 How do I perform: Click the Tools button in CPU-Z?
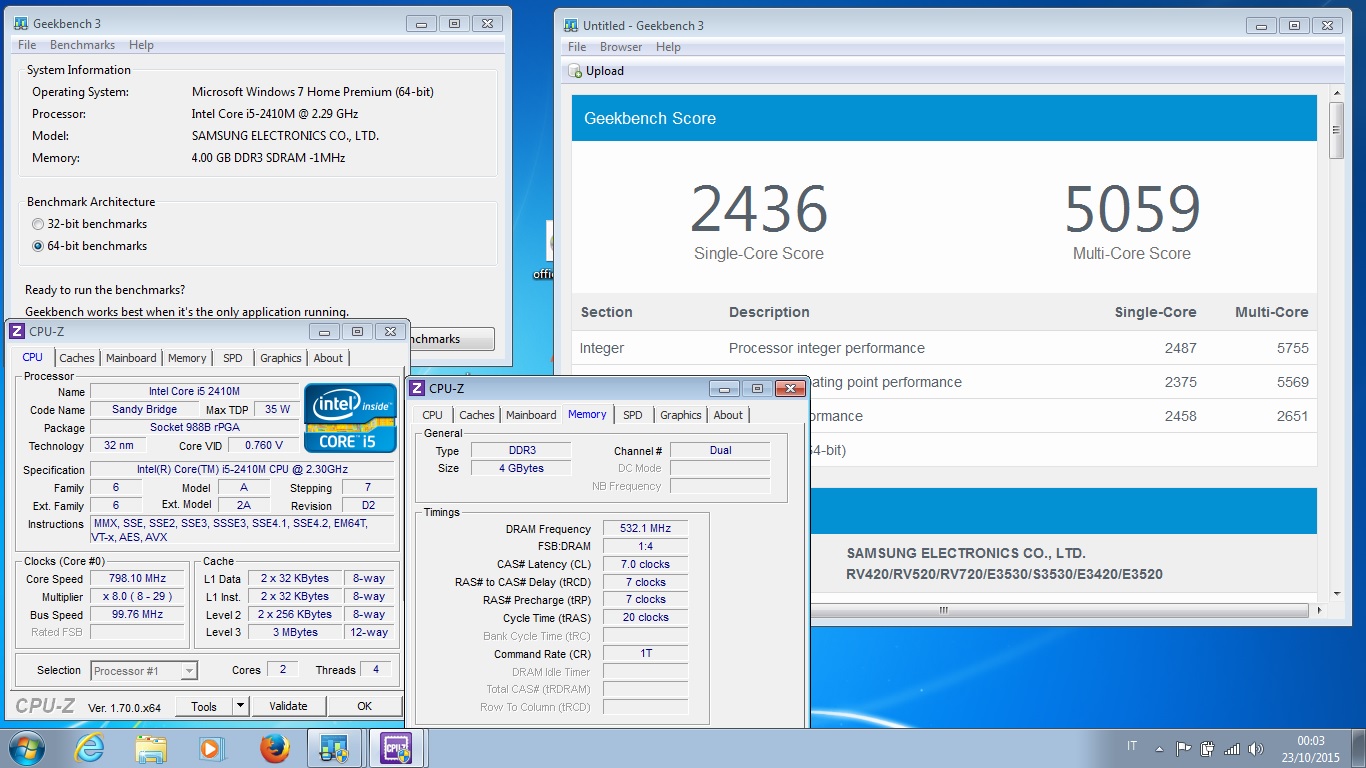[204, 706]
